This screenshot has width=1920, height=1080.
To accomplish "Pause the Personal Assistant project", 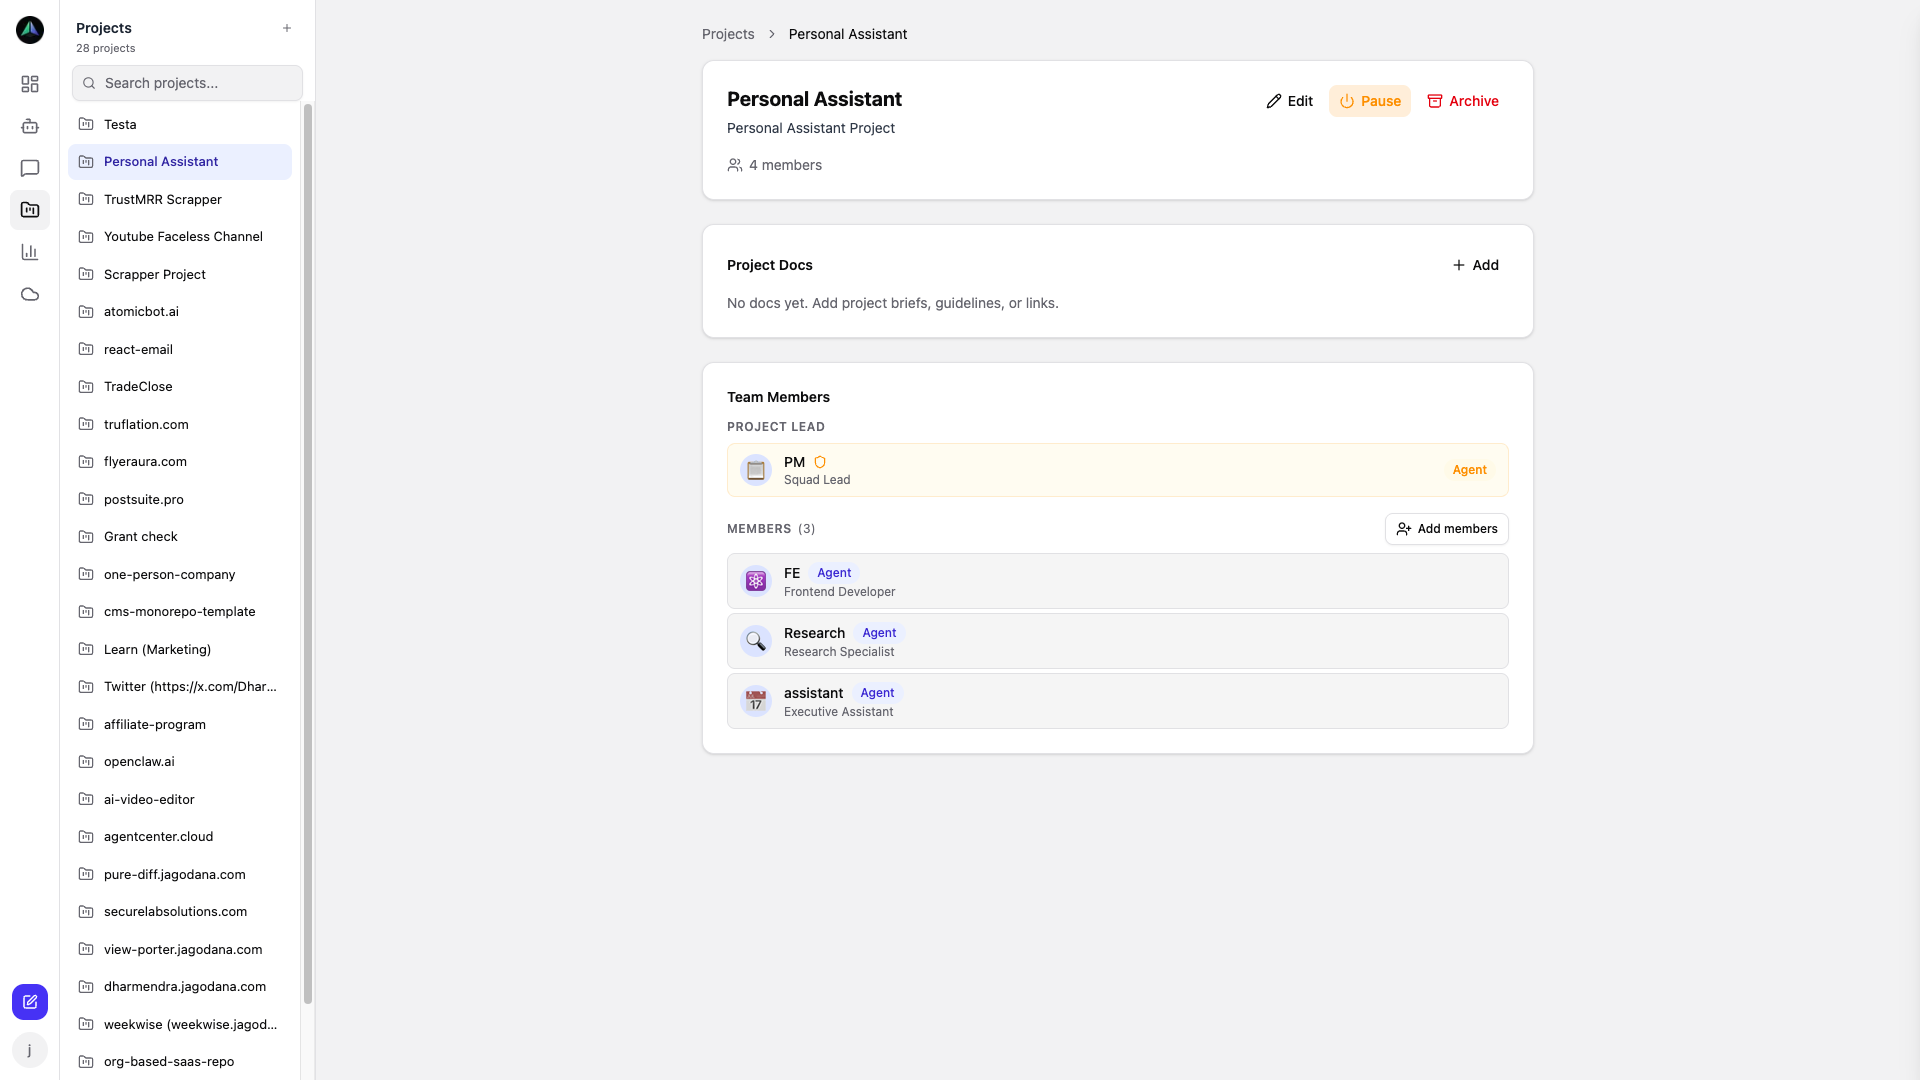I will [1369, 101].
